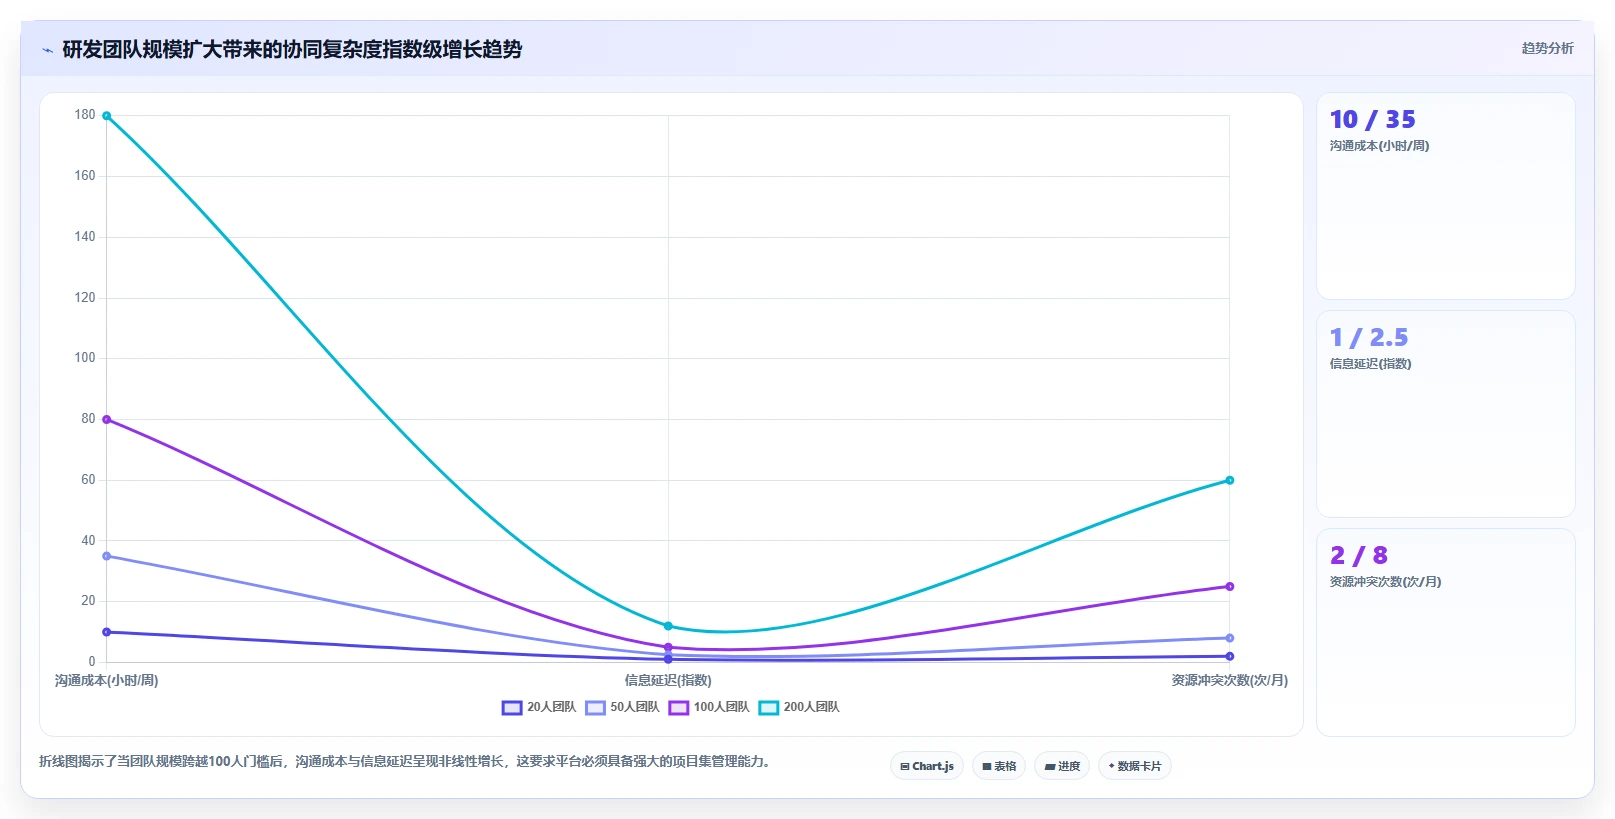This screenshot has width=1615, height=819.
Task: Select the 200人团队 point at 资源冲突次数 (60)
Action: point(1230,480)
